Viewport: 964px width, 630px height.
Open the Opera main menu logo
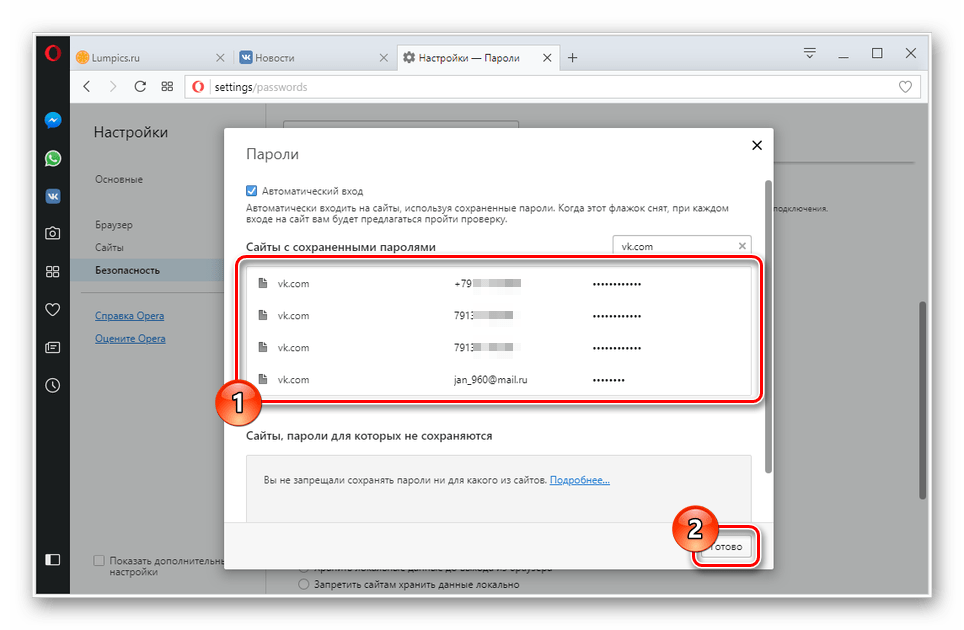(53, 53)
